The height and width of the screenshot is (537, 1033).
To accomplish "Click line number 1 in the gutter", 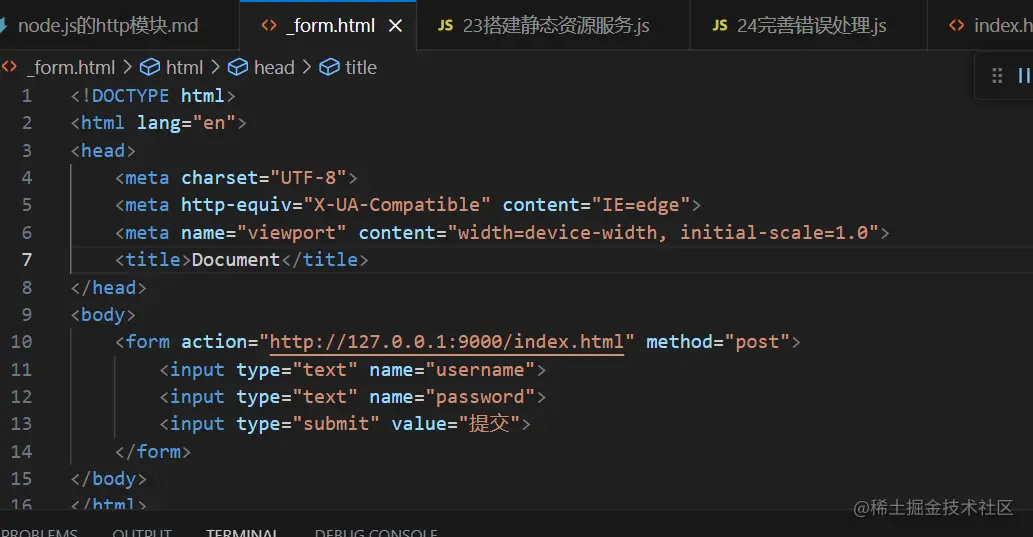I will [26, 96].
